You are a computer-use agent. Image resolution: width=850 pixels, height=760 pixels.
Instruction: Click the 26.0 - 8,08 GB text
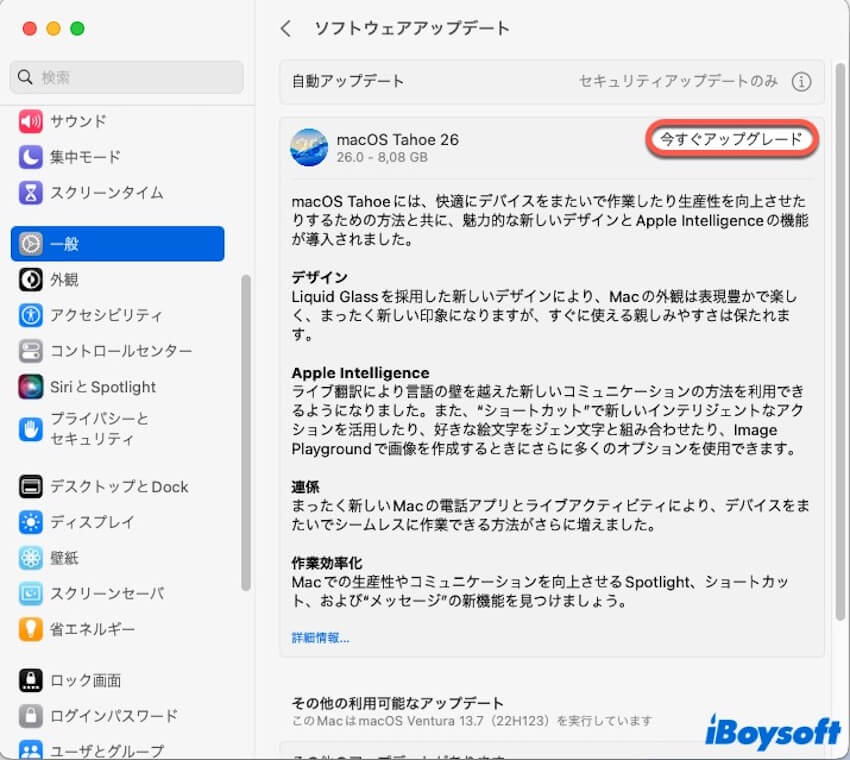[x=382, y=158]
